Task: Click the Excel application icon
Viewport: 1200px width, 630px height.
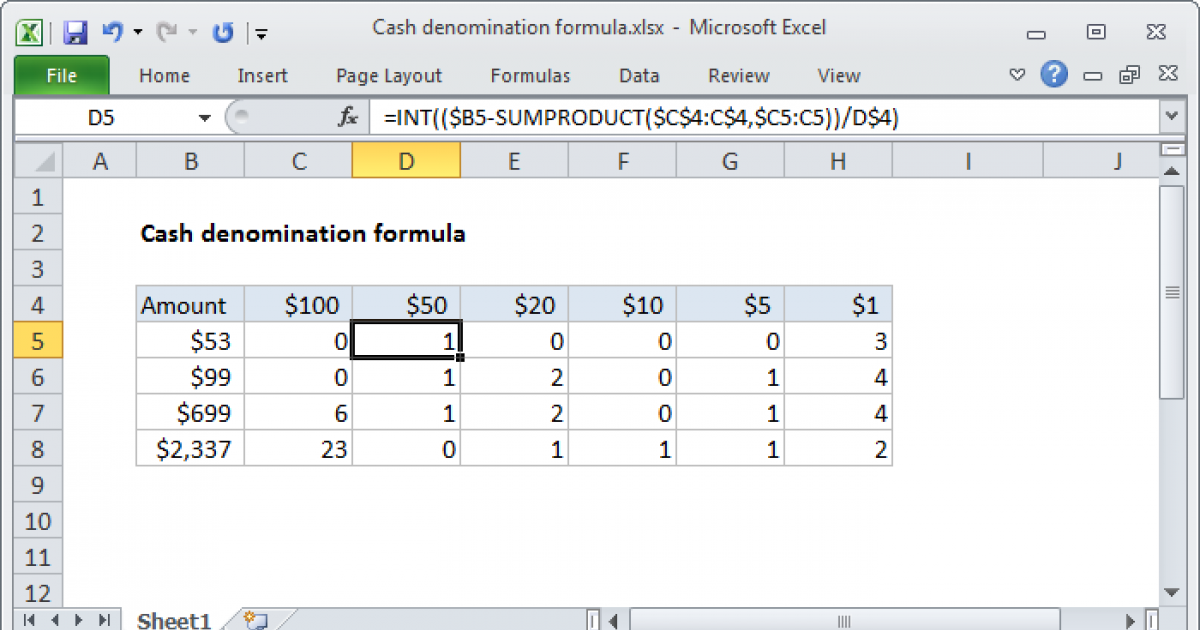Action: coord(29,32)
